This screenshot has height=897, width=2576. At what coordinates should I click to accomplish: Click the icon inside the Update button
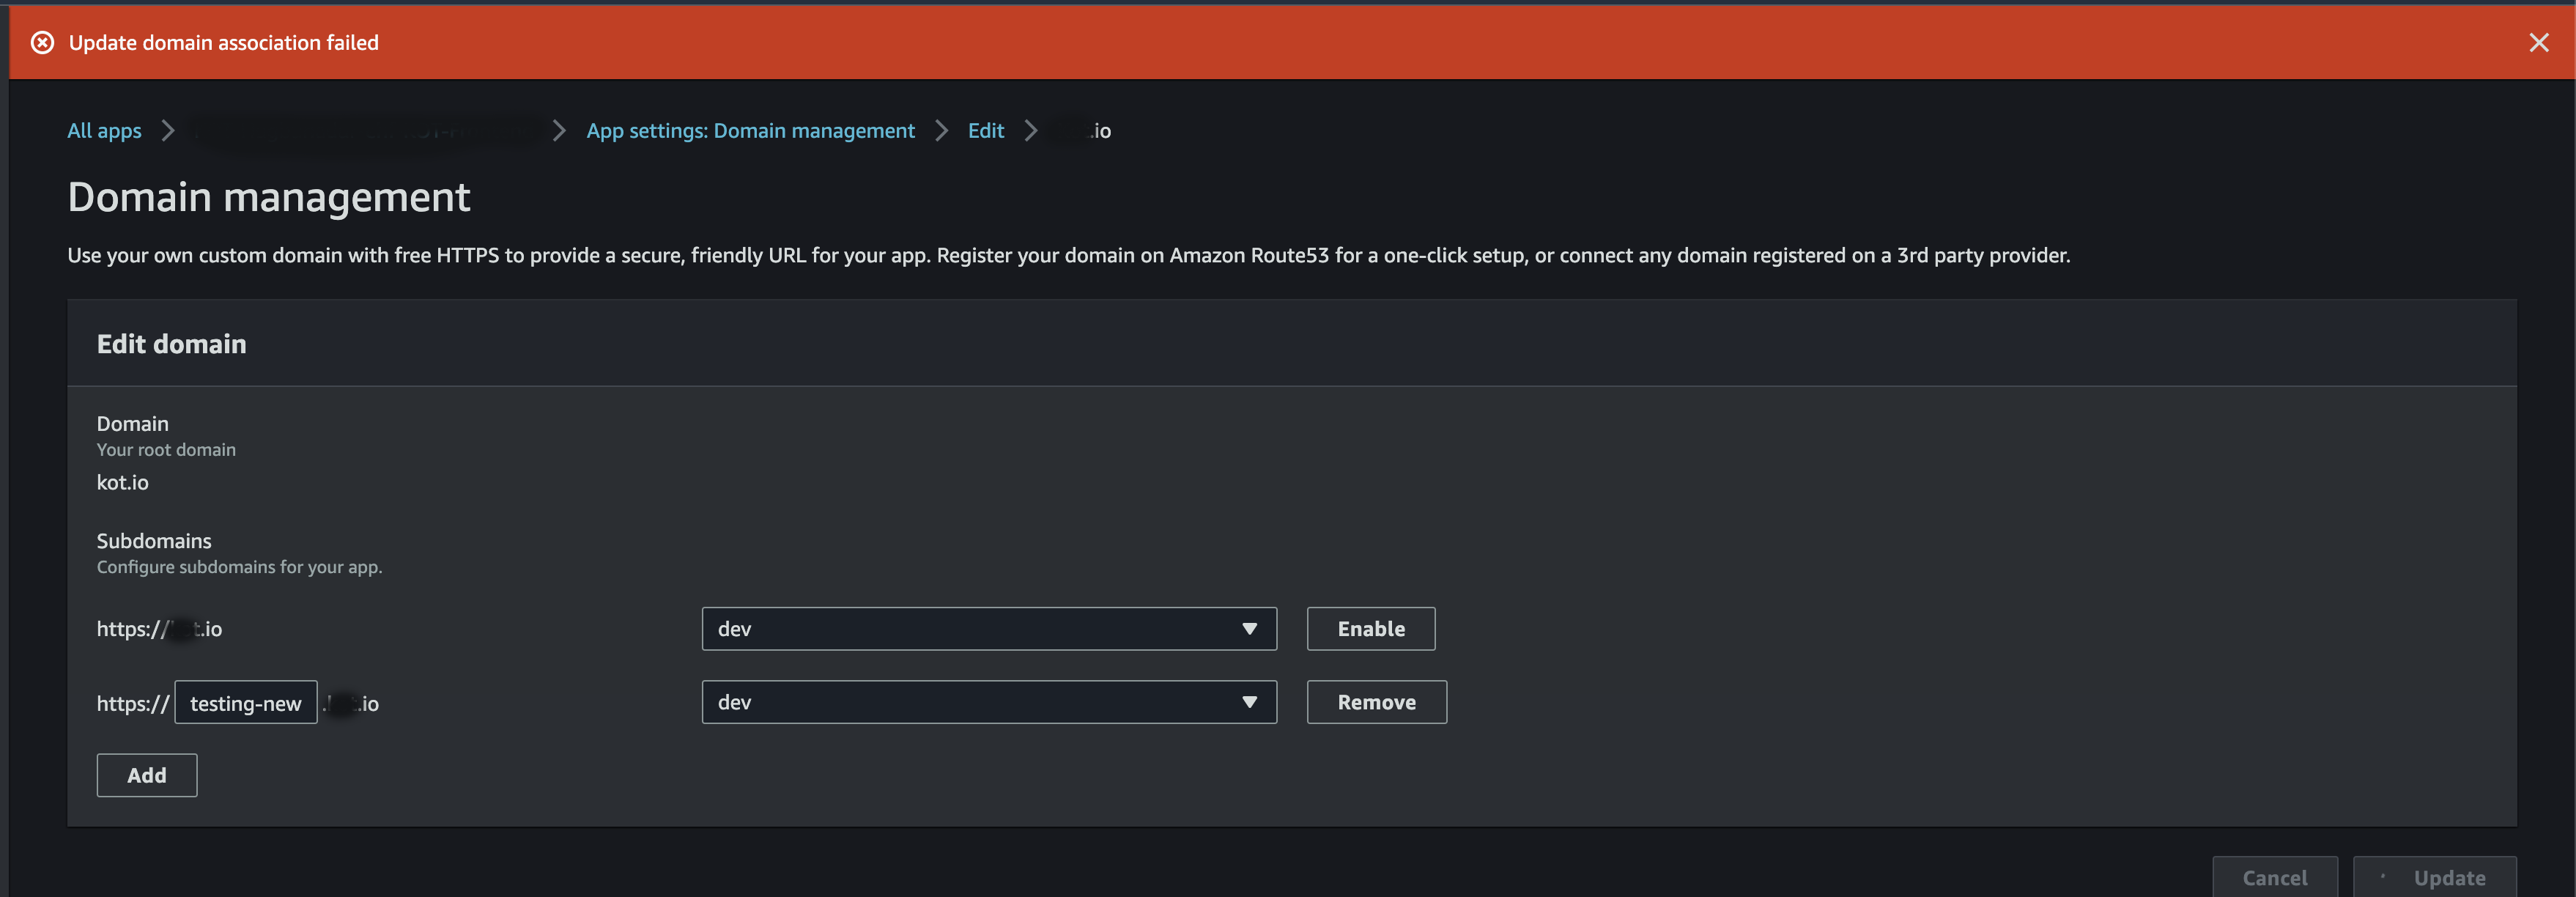pos(2383,877)
